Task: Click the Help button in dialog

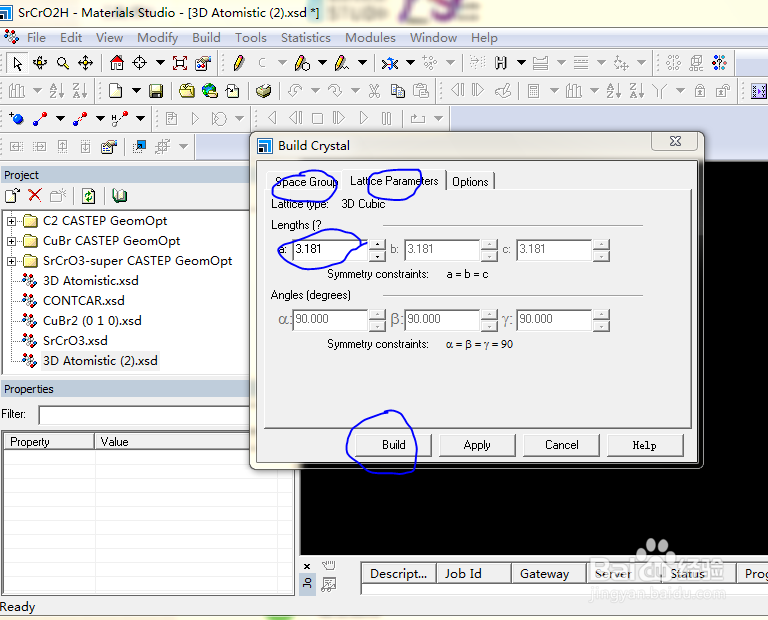Action: point(645,445)
